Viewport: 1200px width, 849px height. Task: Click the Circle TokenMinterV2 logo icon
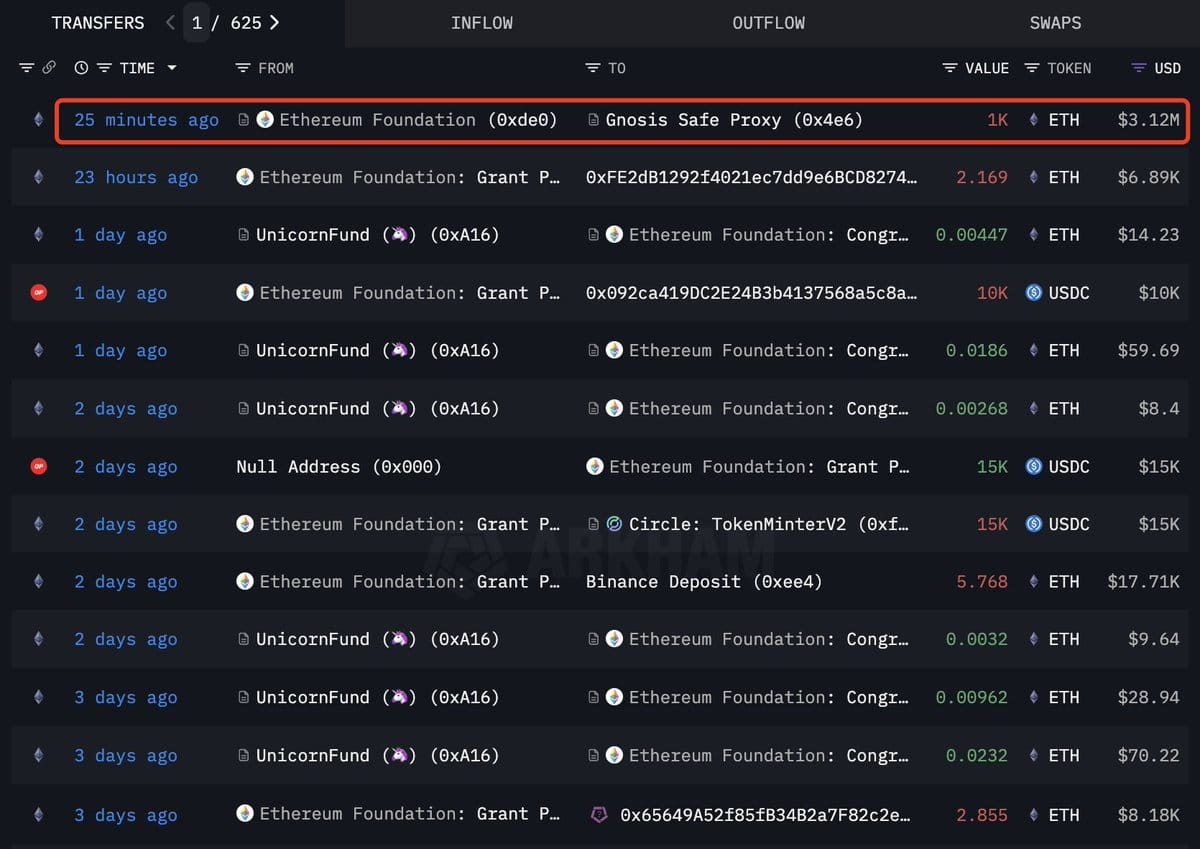(614, 524)
